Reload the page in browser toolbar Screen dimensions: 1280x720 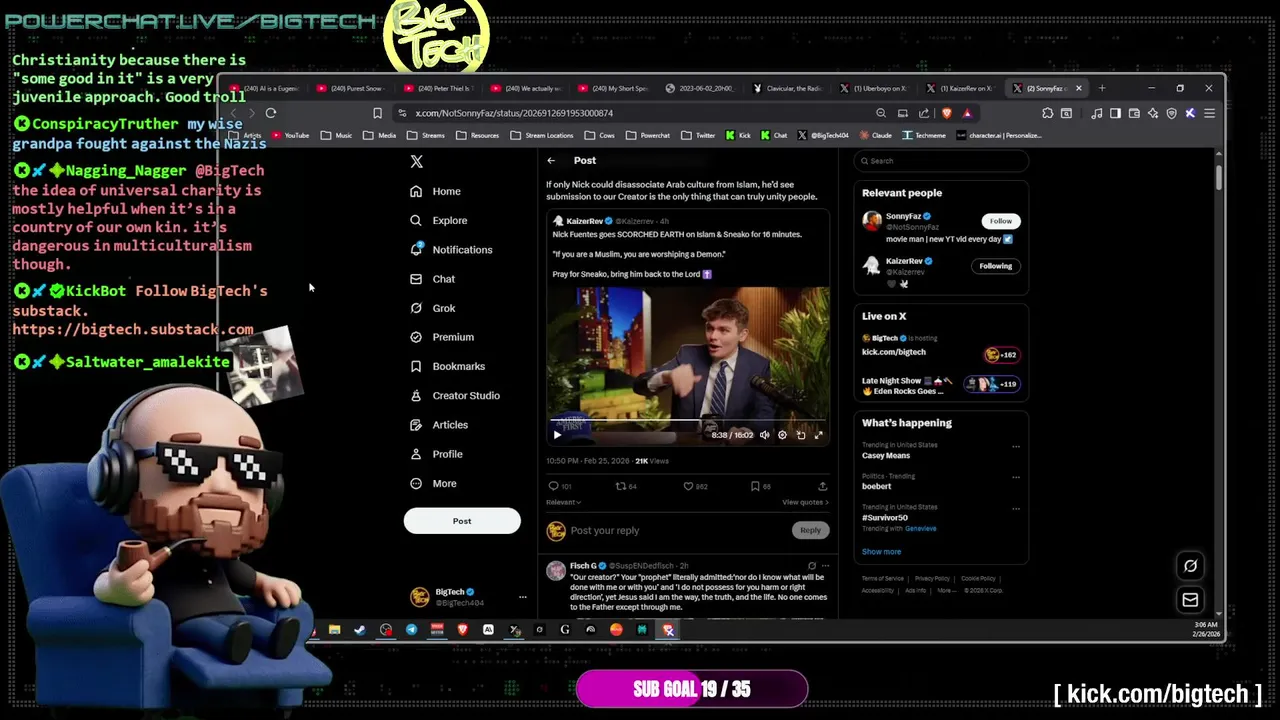click(x=271, y=113)
